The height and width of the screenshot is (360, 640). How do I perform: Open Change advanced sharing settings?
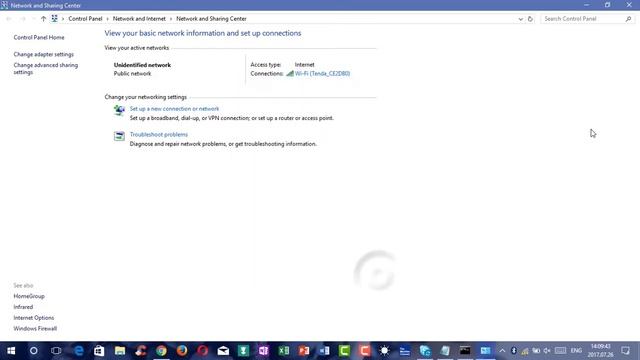click(x=46, y=69)
